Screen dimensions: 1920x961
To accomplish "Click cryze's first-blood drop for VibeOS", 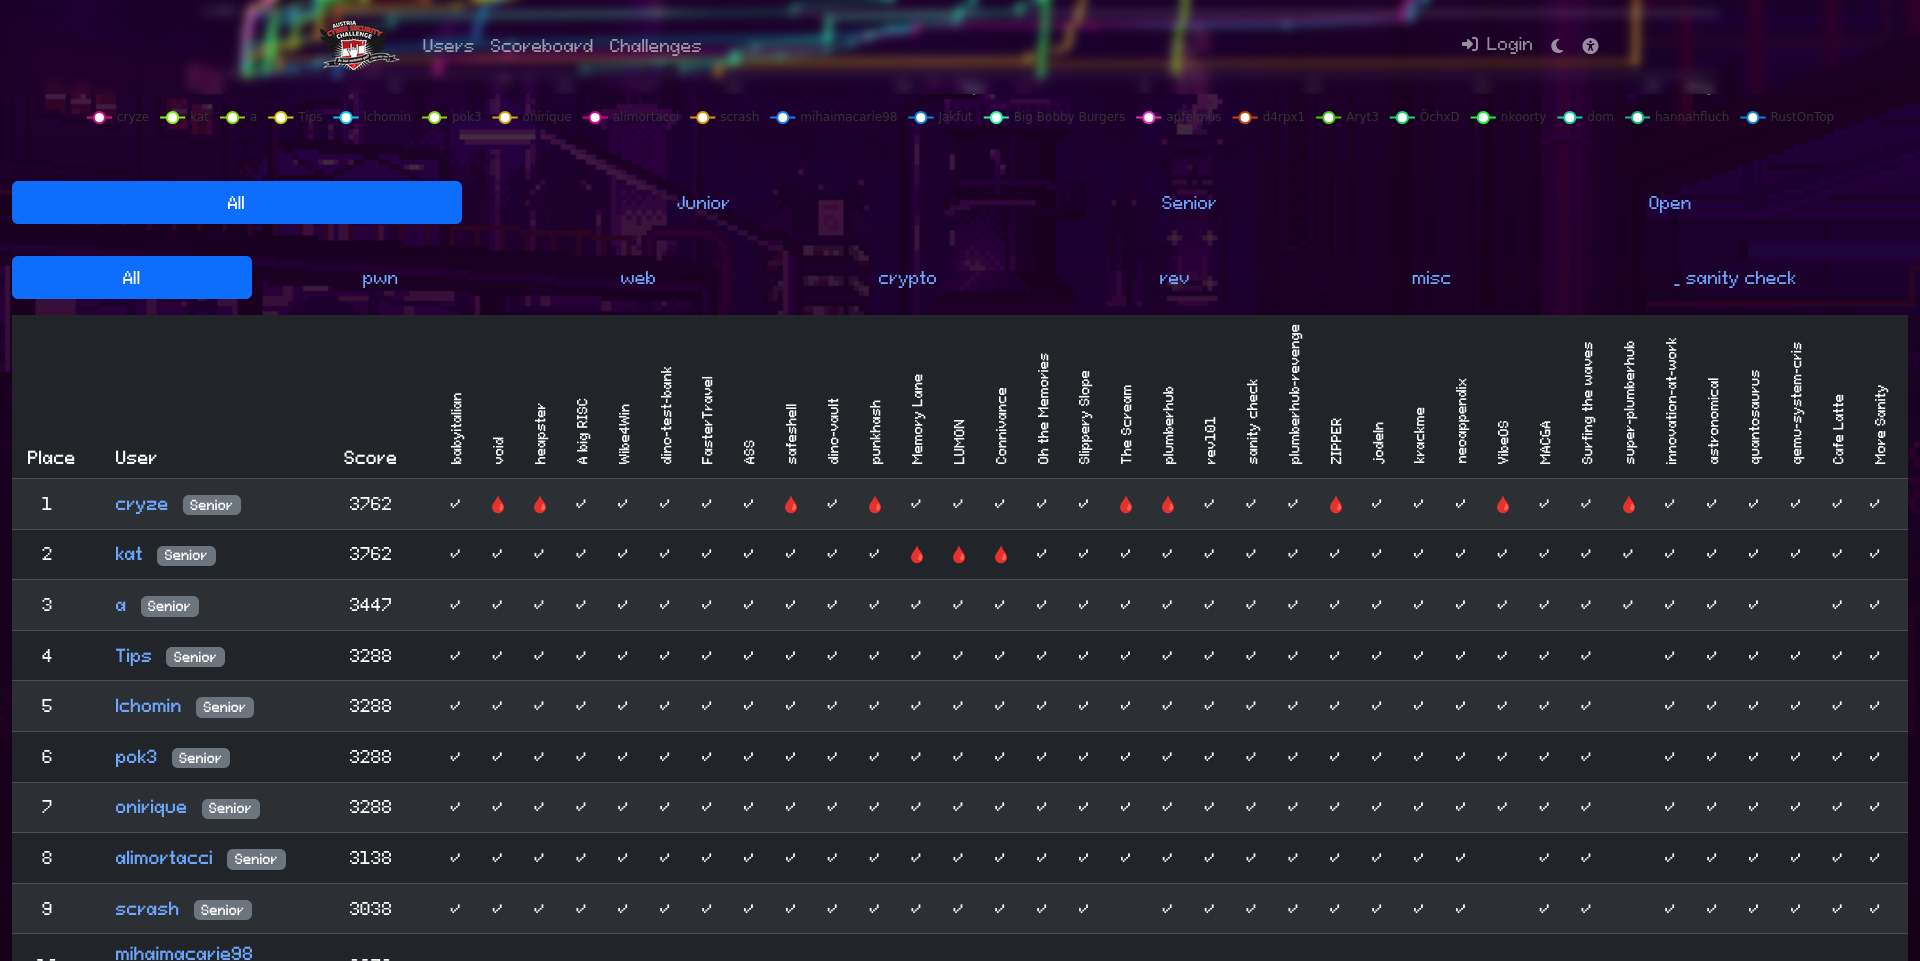I will [x=1503, y=505].
